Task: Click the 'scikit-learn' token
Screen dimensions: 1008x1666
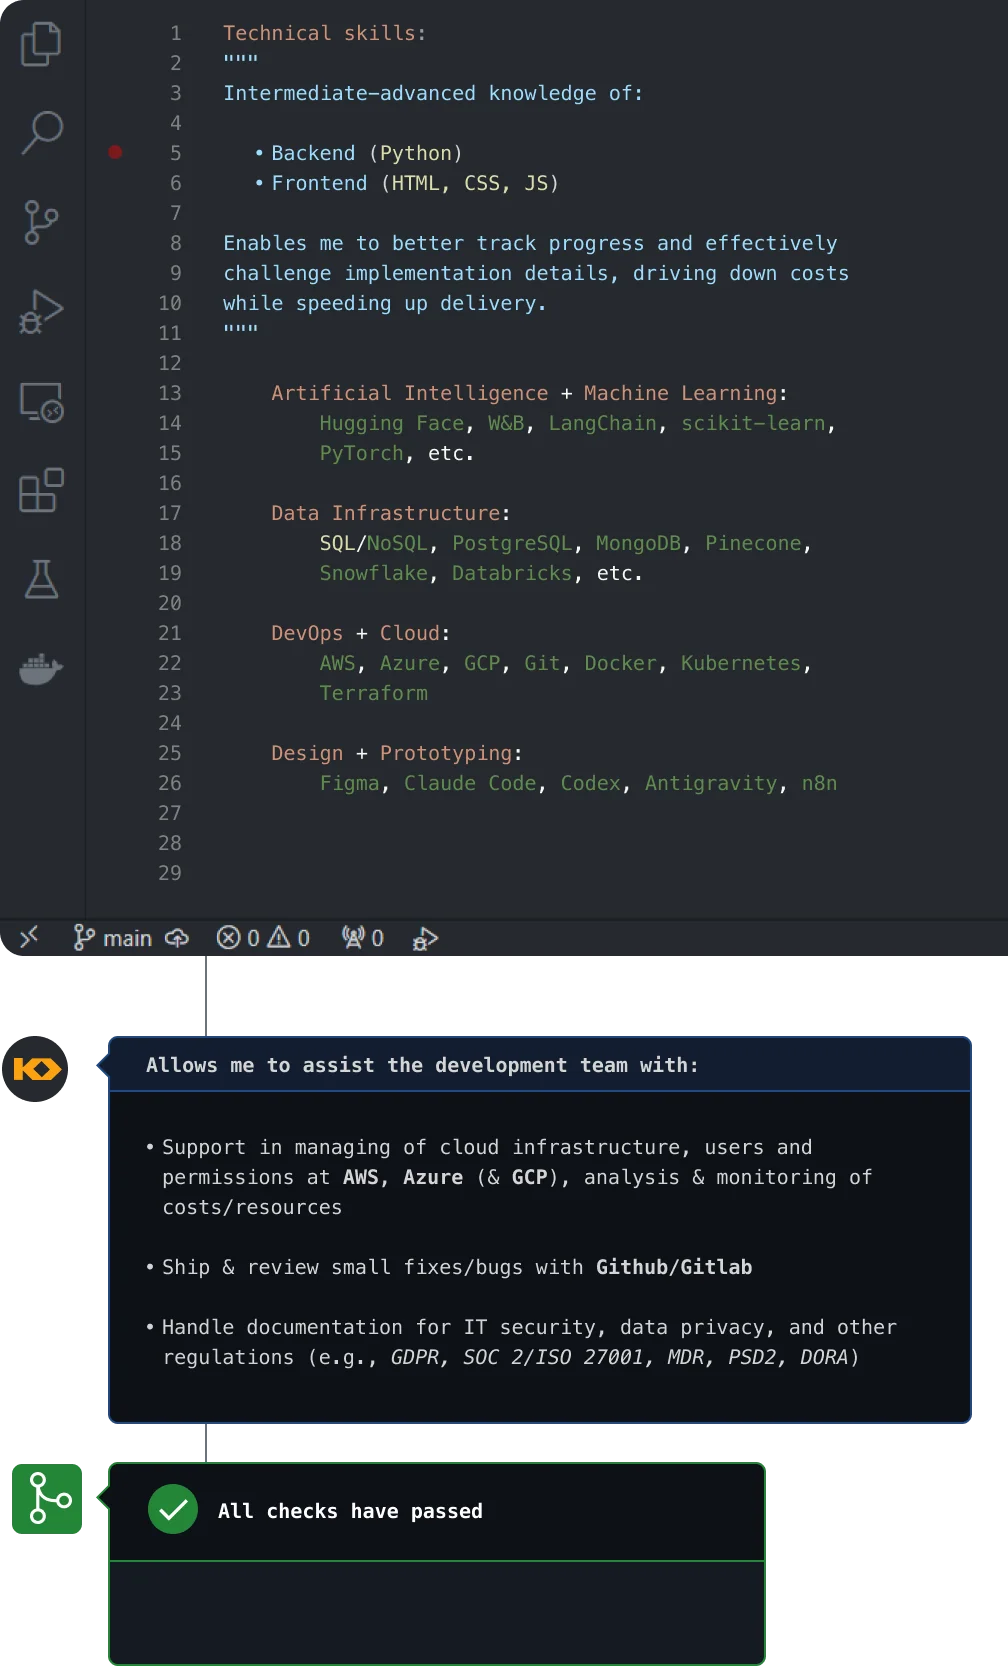Action: pos(753,423)
